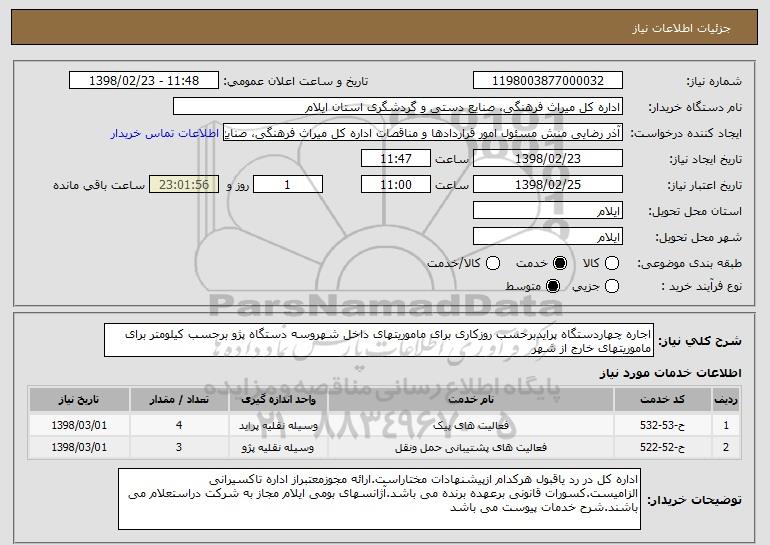770x545 pixels.
Task: Click the buyer organization name field
Action: point(398,107)
